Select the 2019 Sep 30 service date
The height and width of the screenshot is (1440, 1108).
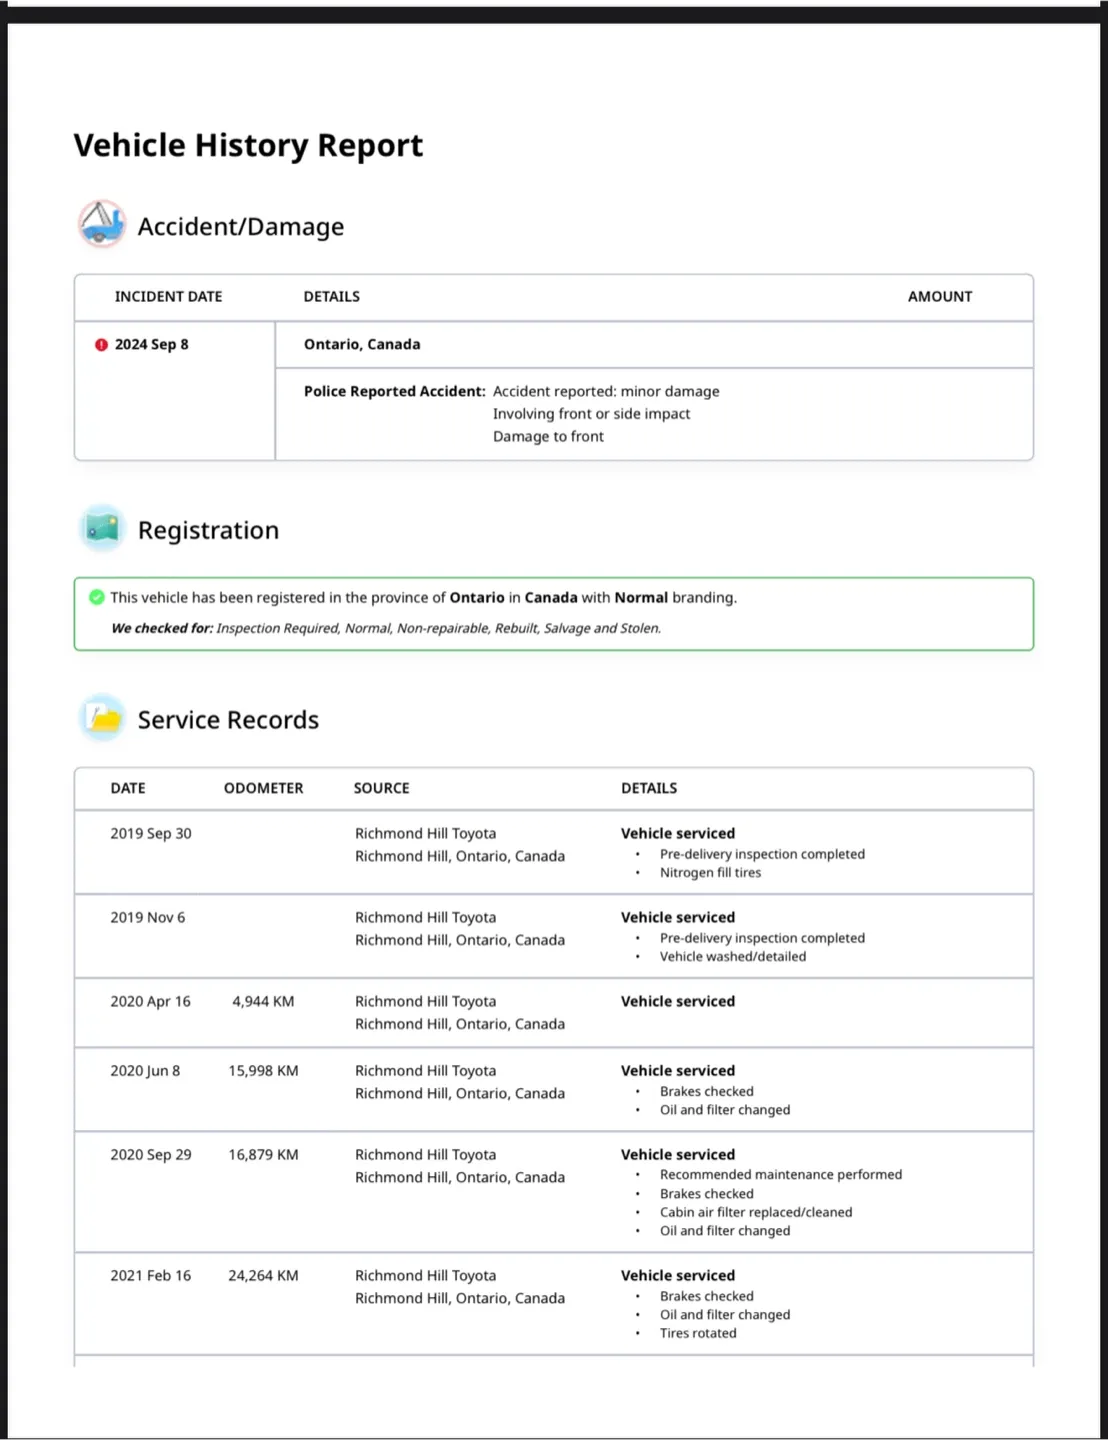pyautogui.click(x=151, y=834)
